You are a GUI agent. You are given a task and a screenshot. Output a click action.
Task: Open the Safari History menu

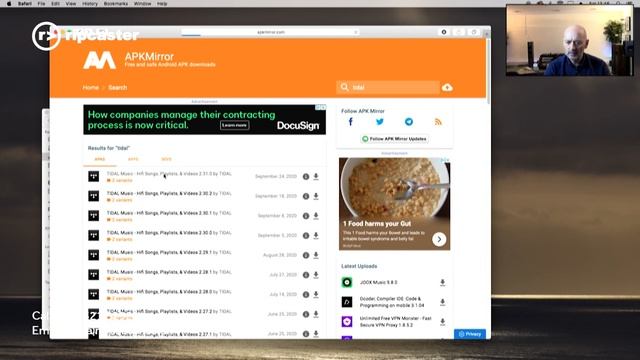90,4
